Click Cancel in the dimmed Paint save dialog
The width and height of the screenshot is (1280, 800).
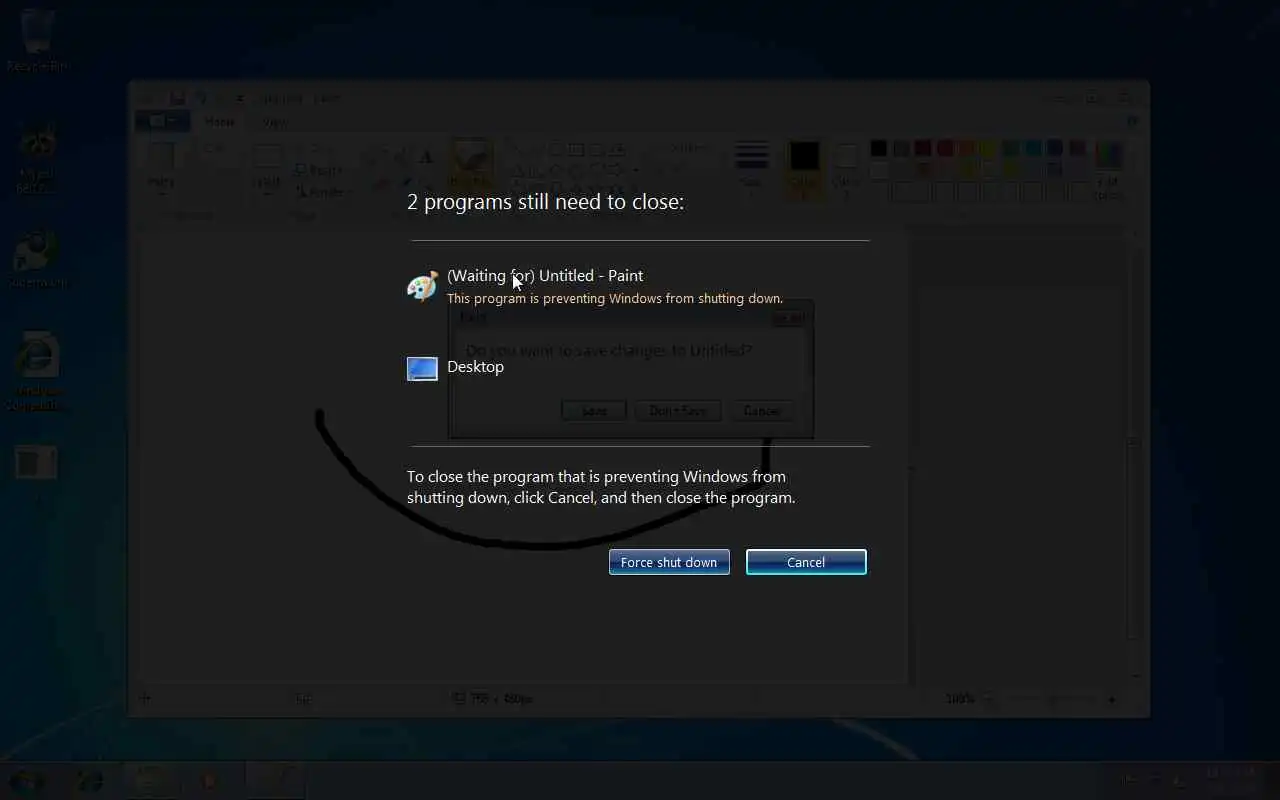[761, 410]
